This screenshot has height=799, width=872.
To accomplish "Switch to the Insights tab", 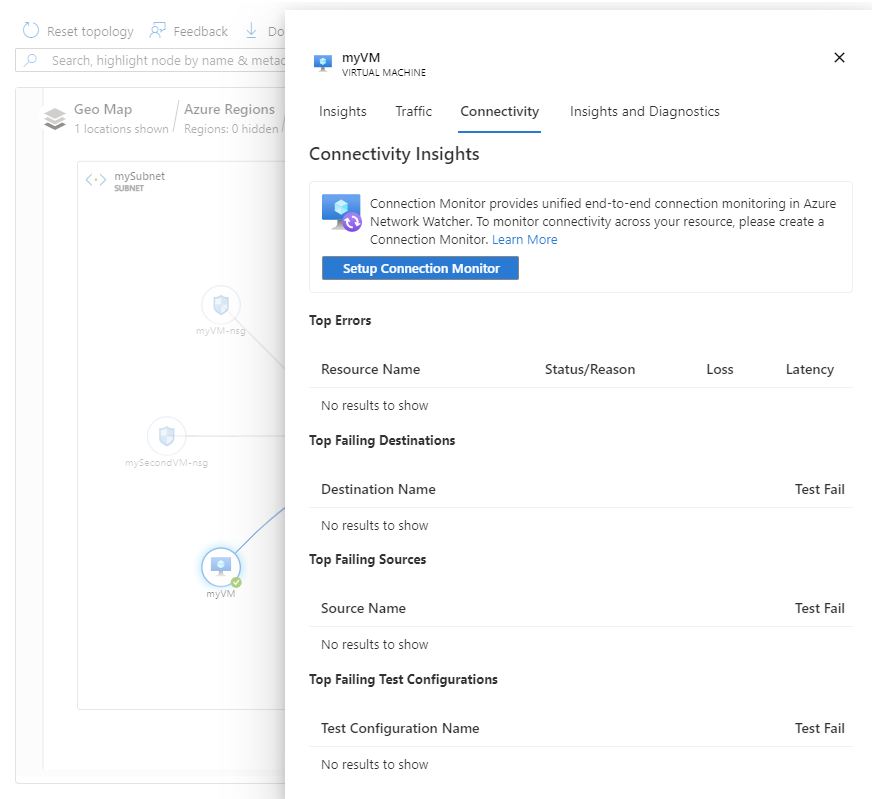I will [x=343, y=111].
